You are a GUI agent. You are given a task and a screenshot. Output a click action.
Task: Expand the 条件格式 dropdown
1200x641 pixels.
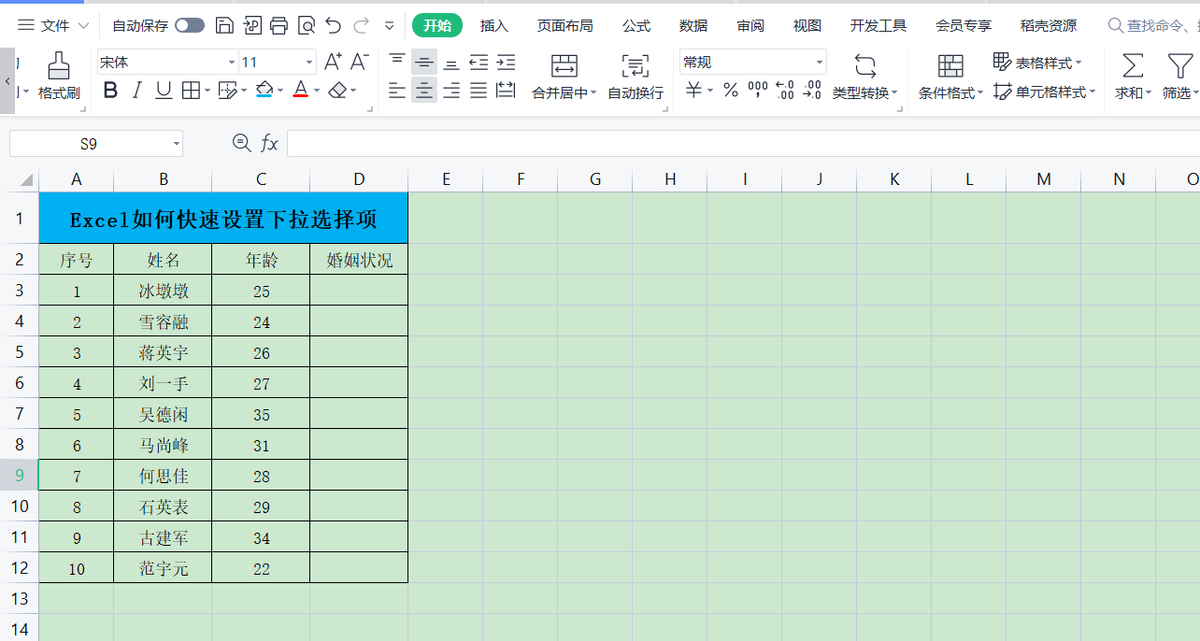981,93
